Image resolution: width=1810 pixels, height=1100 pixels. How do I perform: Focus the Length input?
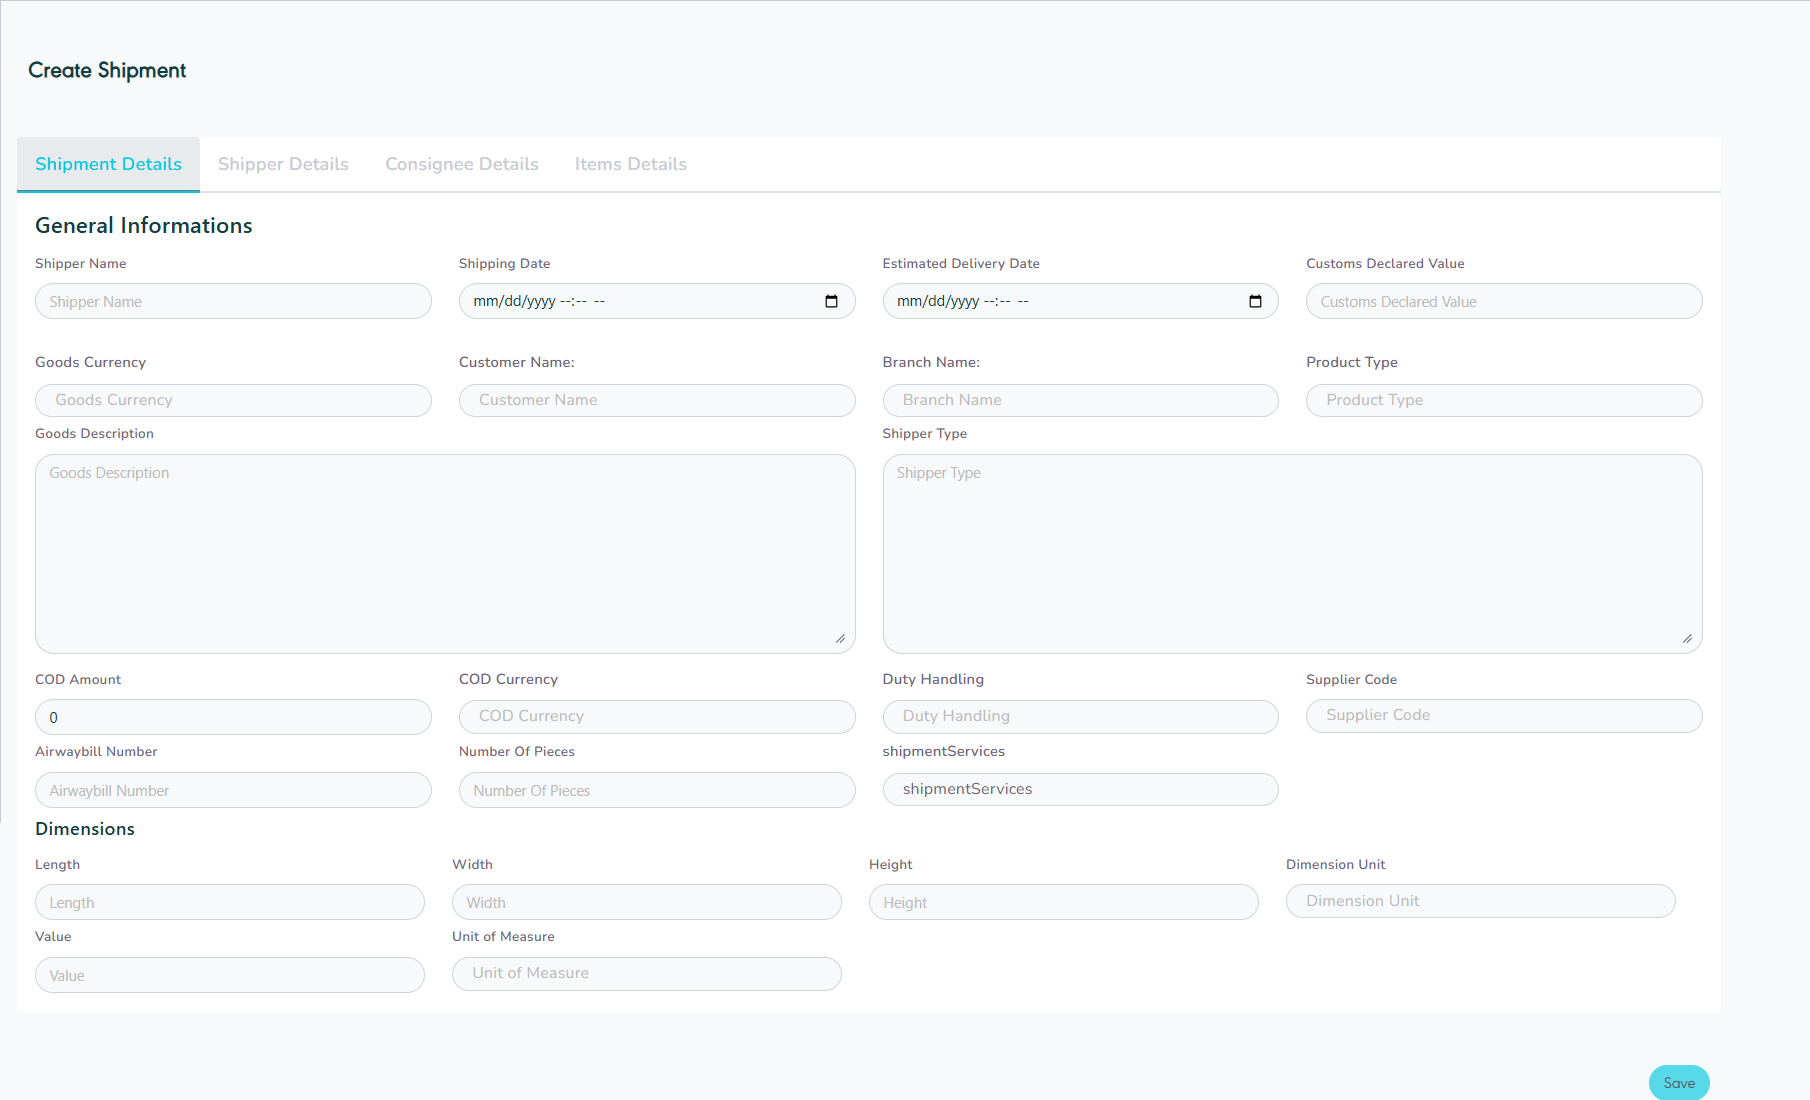point(230,902)
